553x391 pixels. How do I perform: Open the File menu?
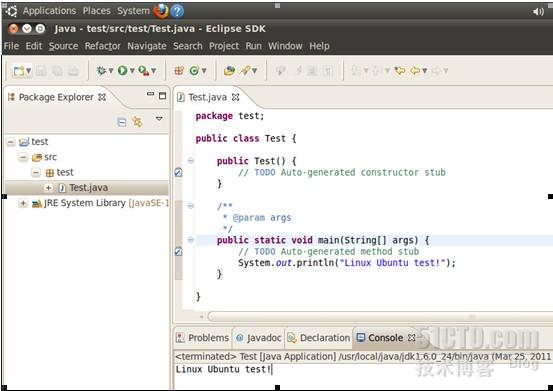(x=11, y=46)
